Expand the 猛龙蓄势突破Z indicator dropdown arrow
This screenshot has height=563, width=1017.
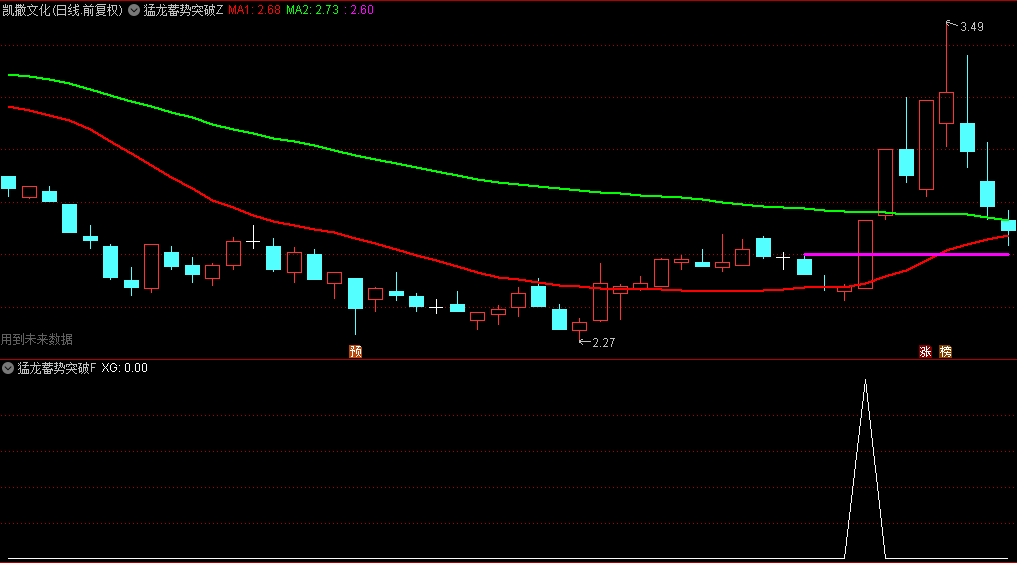[x=134, y=10]
